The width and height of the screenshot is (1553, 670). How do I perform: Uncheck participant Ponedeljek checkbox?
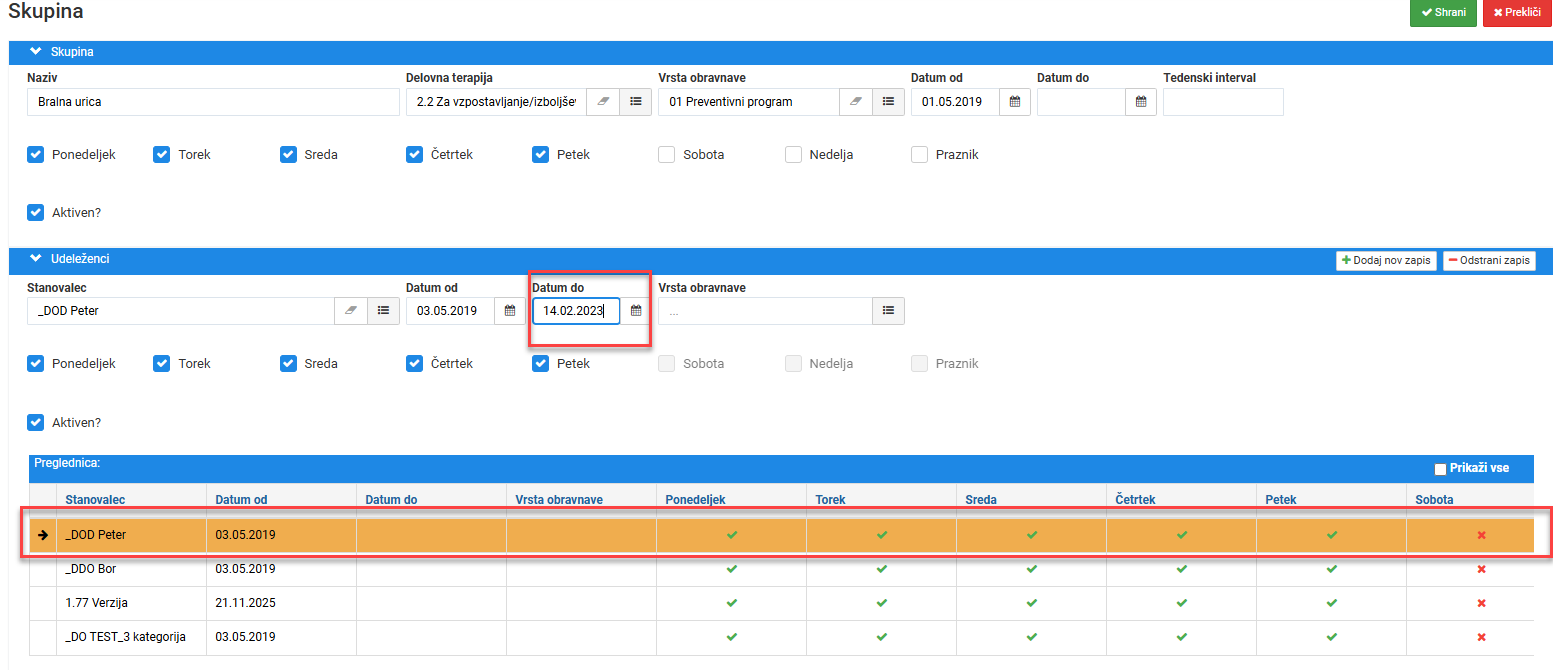pyautogui.click(x=35, y=363)
